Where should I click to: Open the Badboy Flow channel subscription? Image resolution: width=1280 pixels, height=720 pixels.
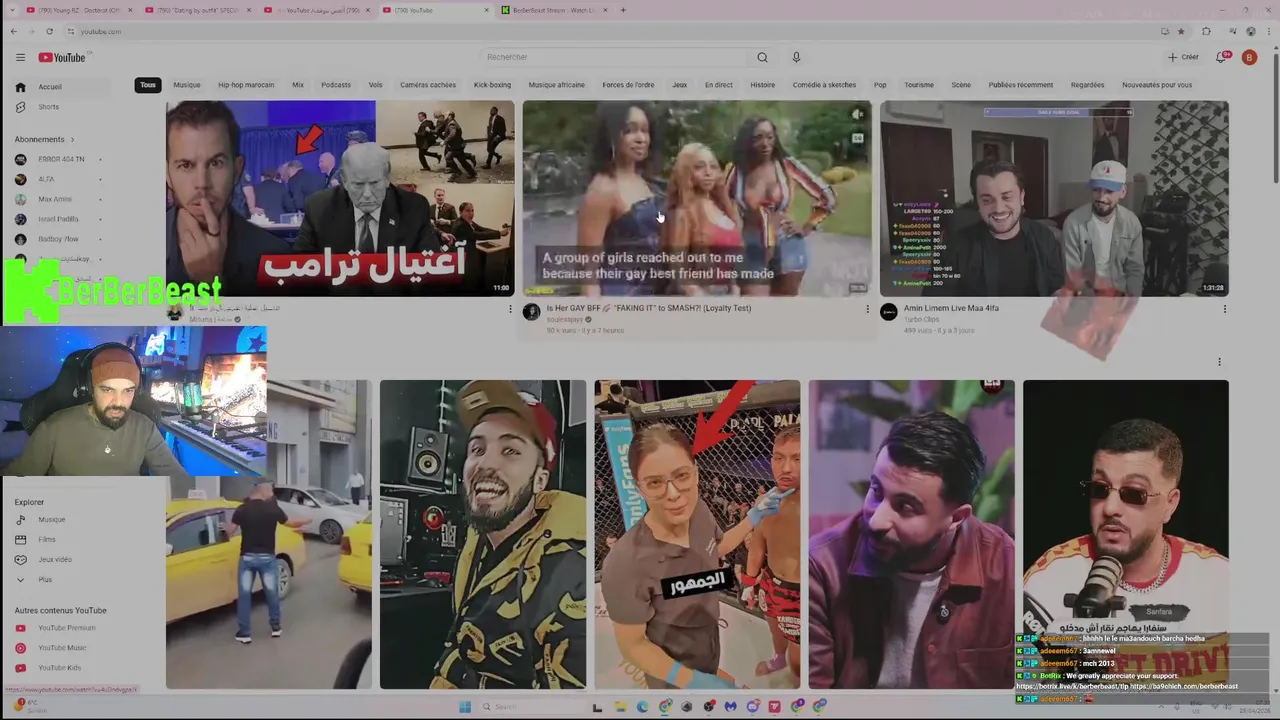click(60, 239)
